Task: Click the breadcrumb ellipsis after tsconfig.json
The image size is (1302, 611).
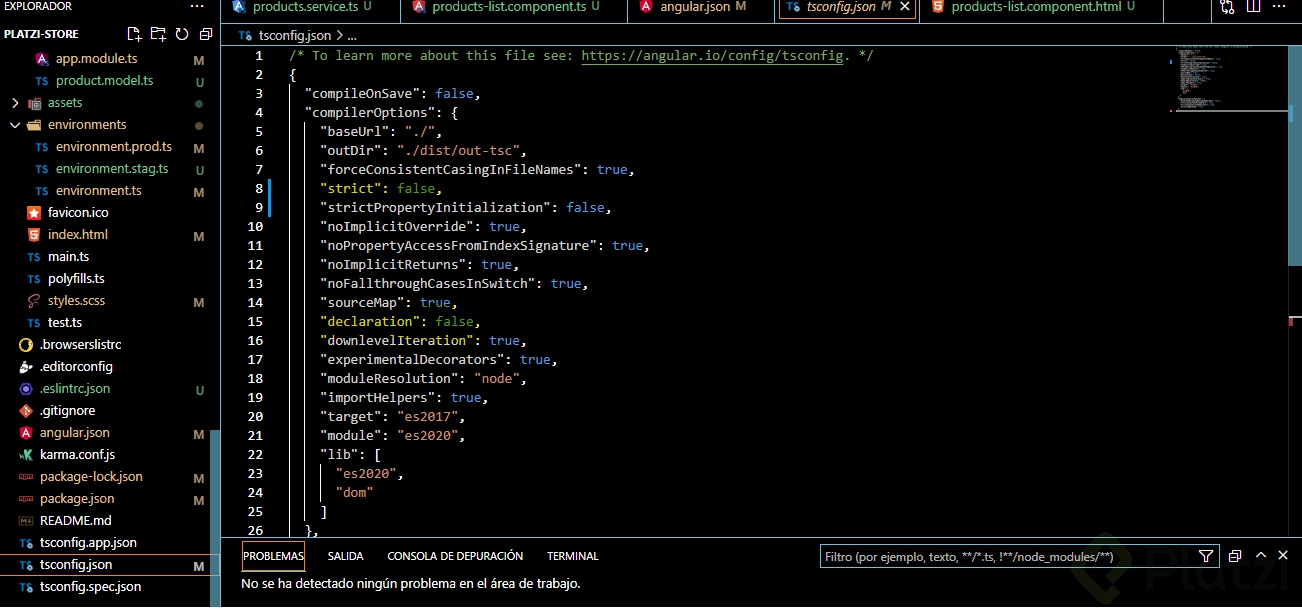Action: (x=351, y=35)
